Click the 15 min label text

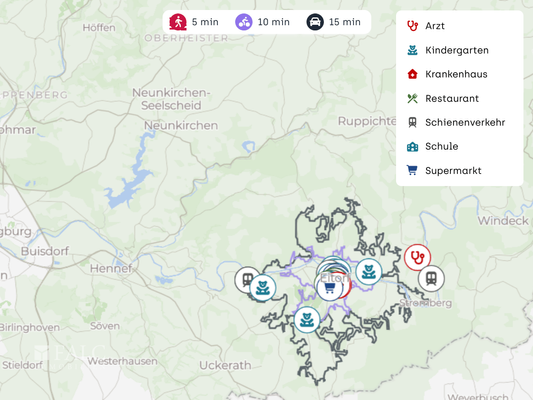(345, 22)
